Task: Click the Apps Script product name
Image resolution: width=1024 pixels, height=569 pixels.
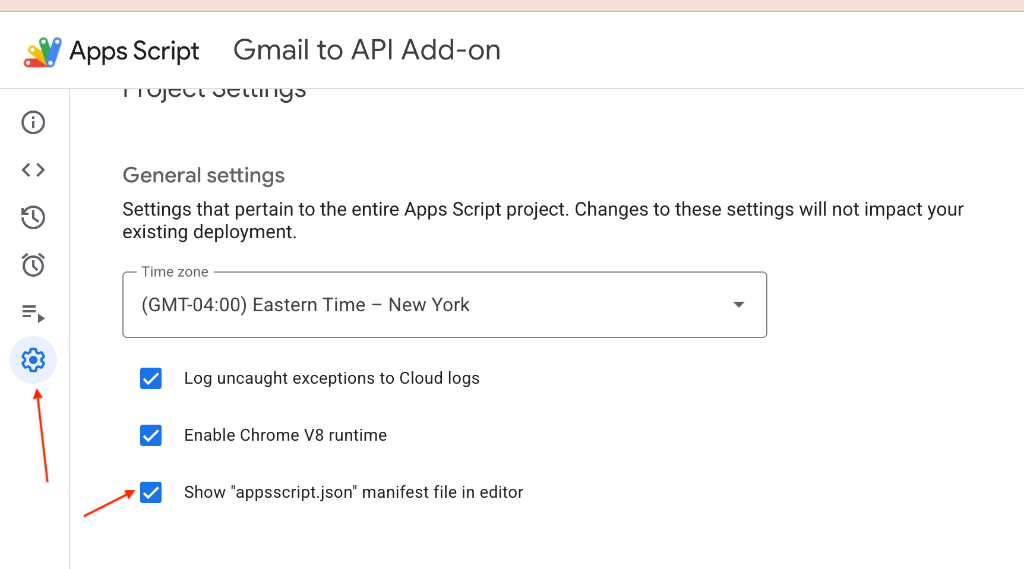Action: point(135,52)
